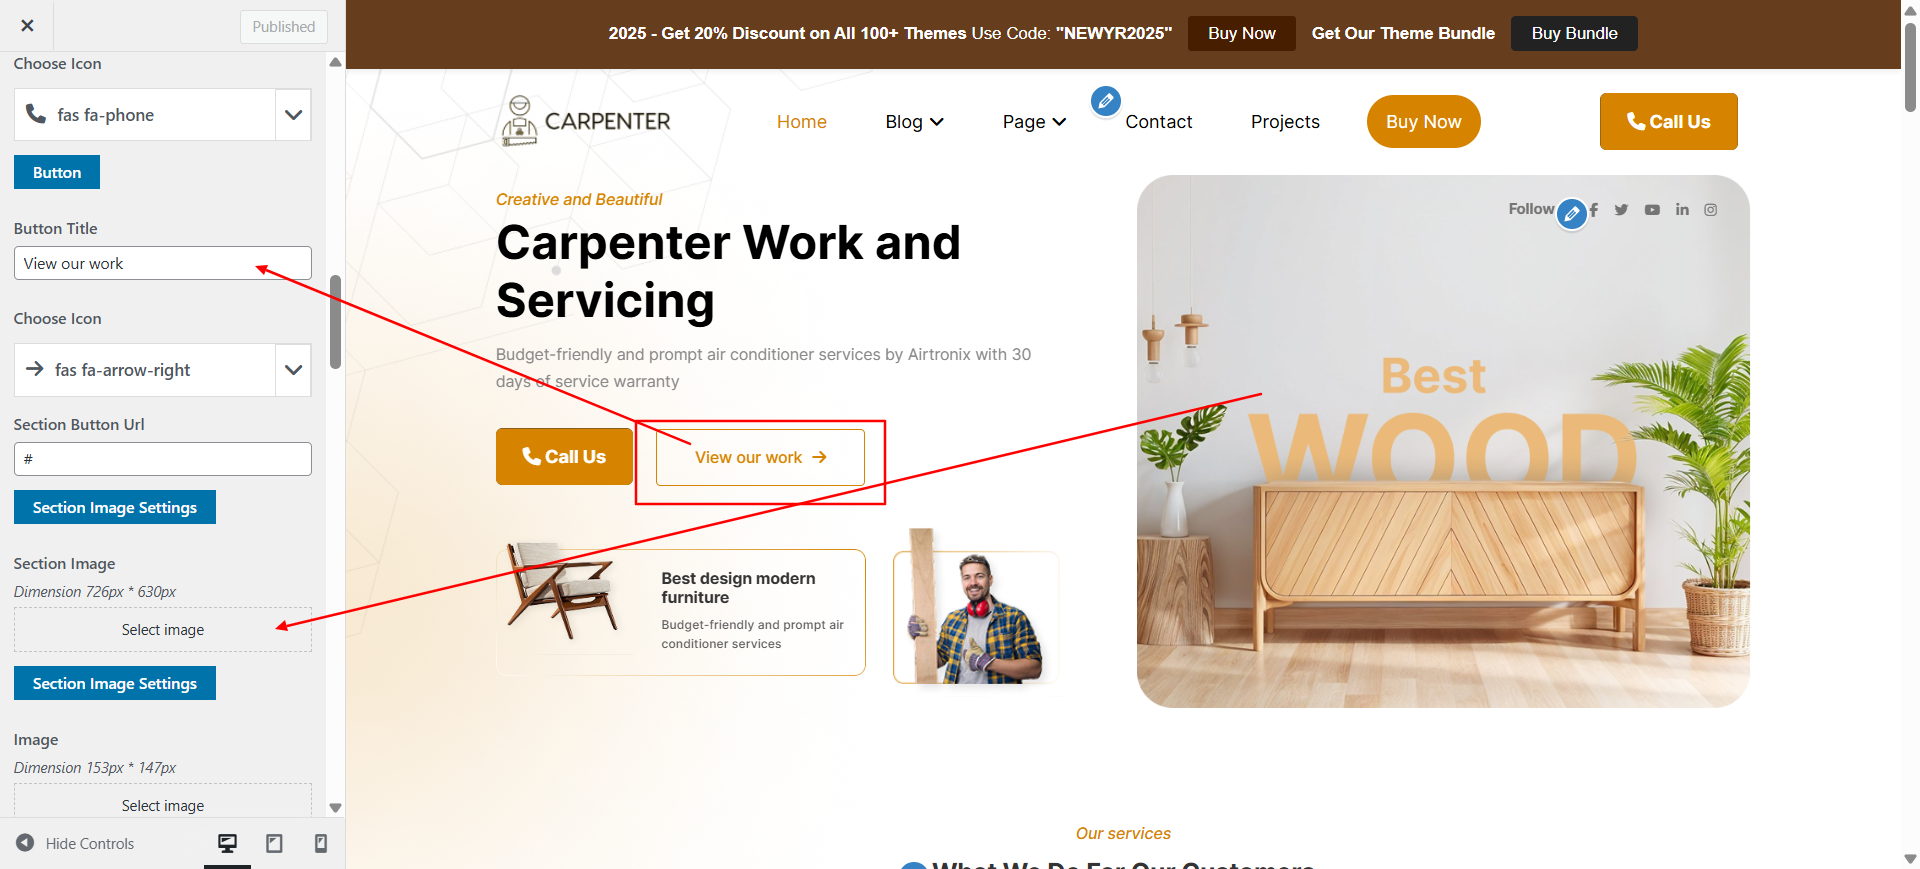Screen dimensions: 1920x869
Task: Switch to desktop preview device icon
Action: click(228, 843)
